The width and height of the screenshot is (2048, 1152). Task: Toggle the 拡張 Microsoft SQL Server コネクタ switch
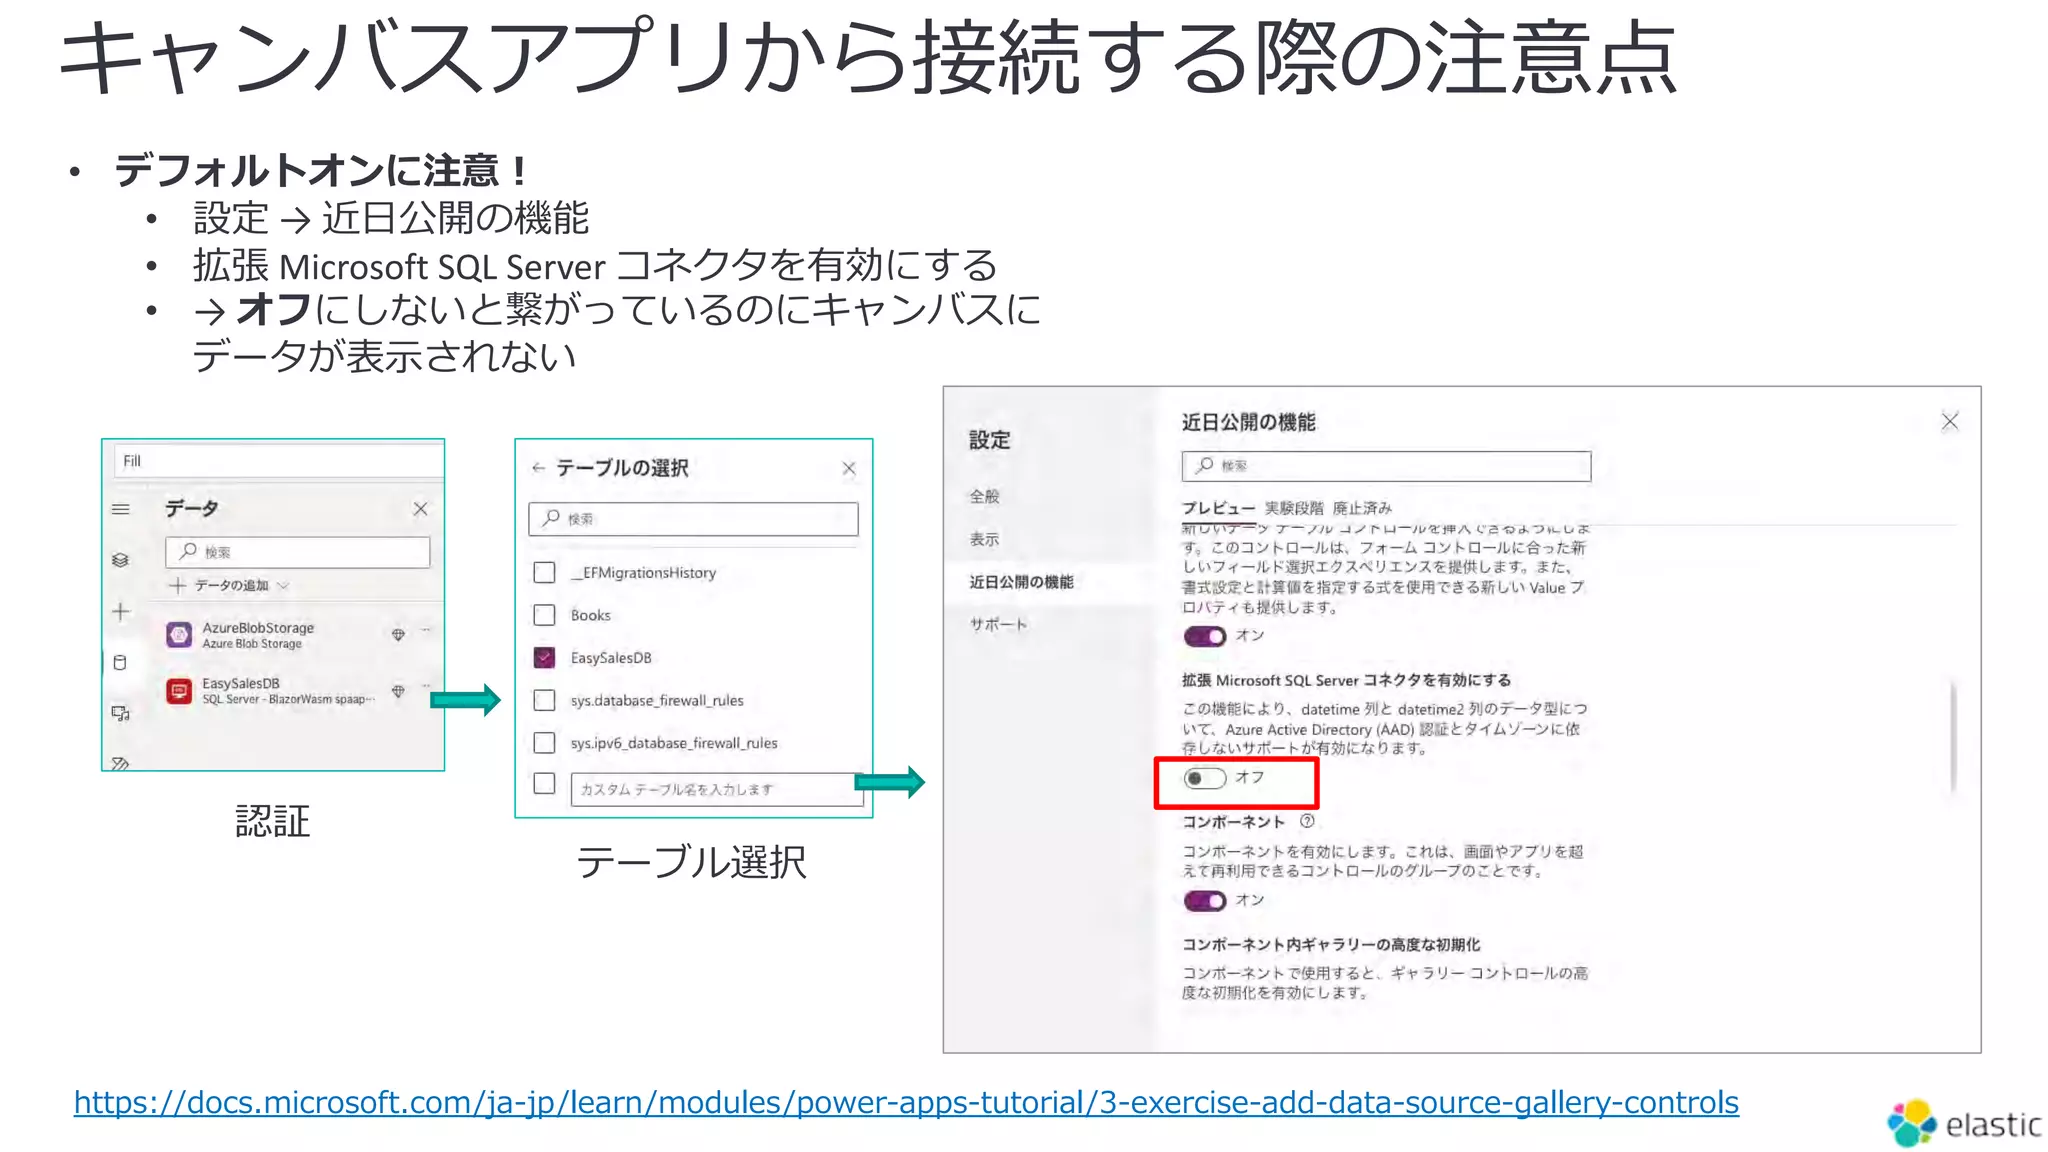click(1204, 778)
